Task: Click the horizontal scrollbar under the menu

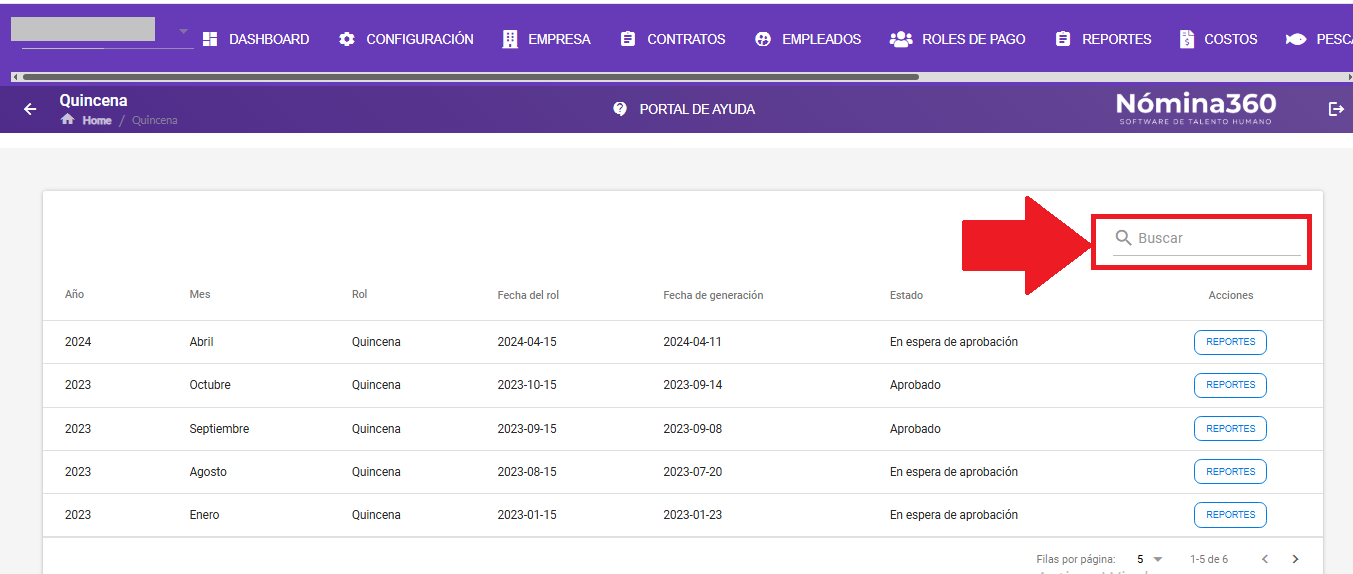Action: click(x=470, y=76)
